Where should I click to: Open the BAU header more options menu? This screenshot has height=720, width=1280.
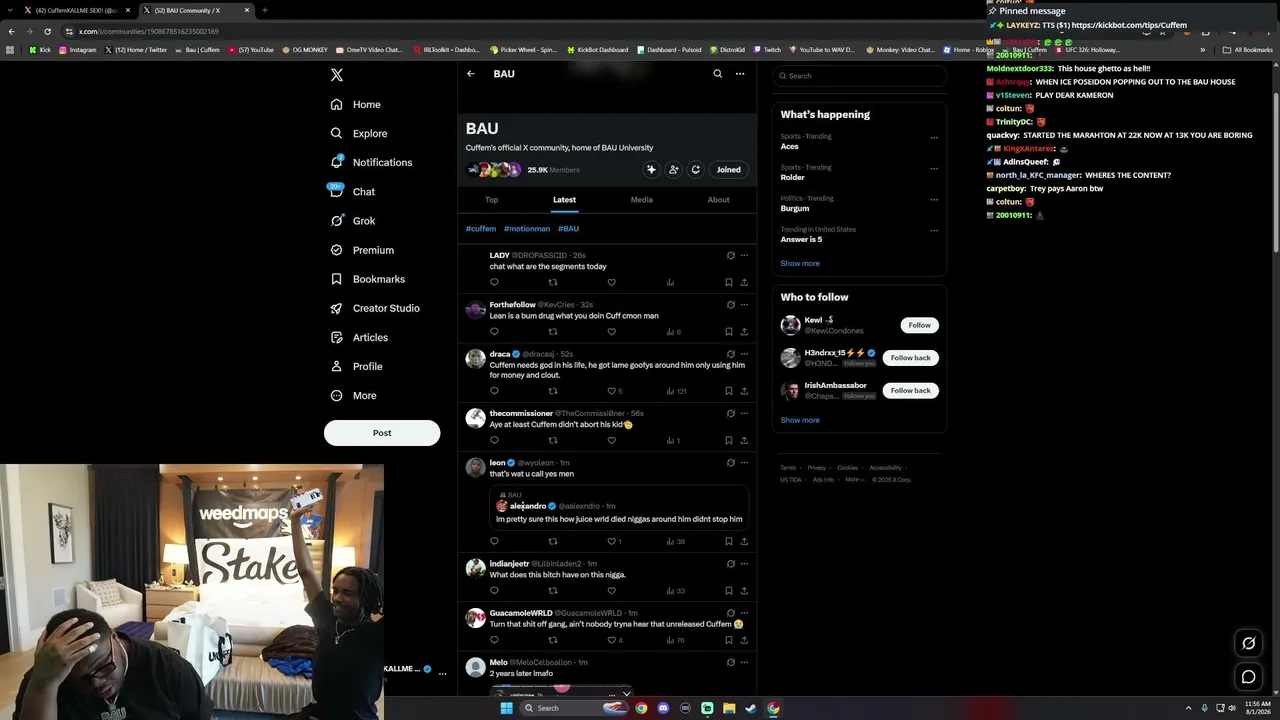[x=740, y=74]
